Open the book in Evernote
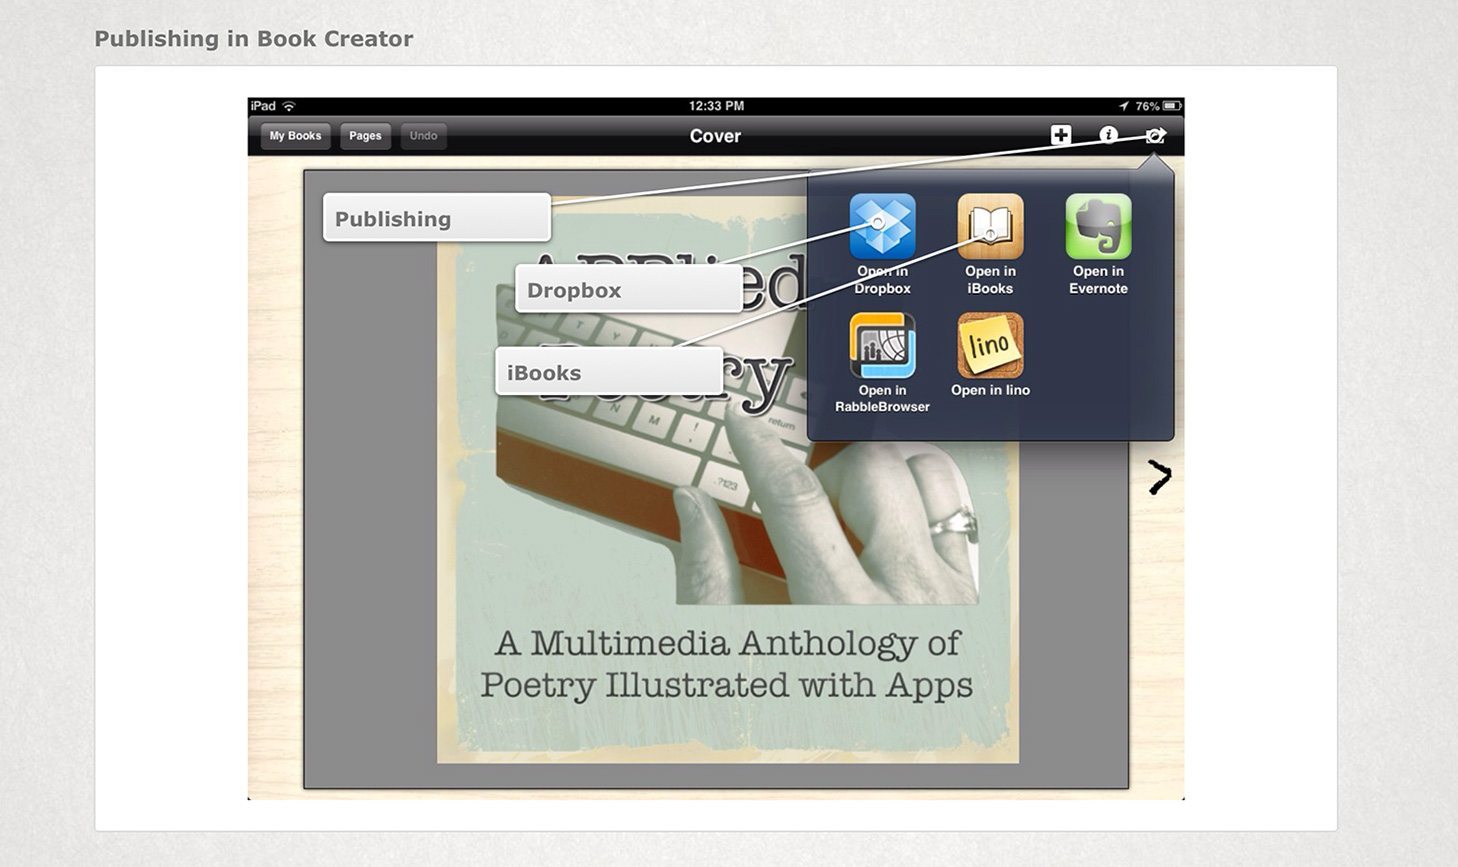The width and height of the screenshot is (1458, 867). click(x=1098, y=227)
